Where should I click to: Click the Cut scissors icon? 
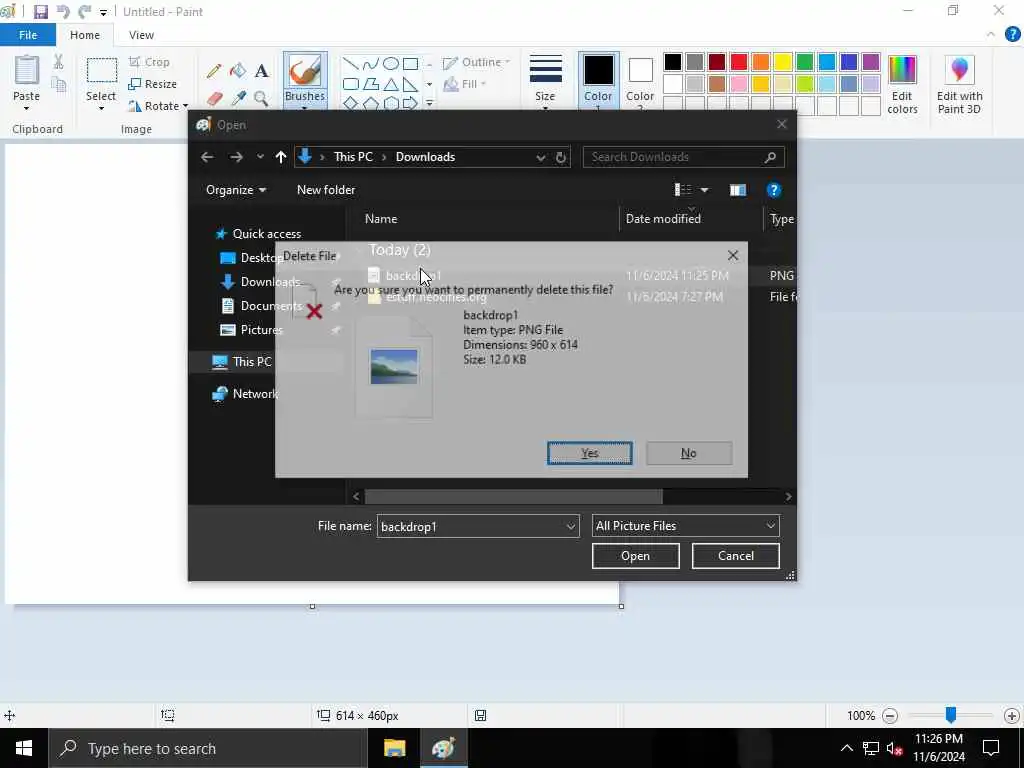coord(59,61)
